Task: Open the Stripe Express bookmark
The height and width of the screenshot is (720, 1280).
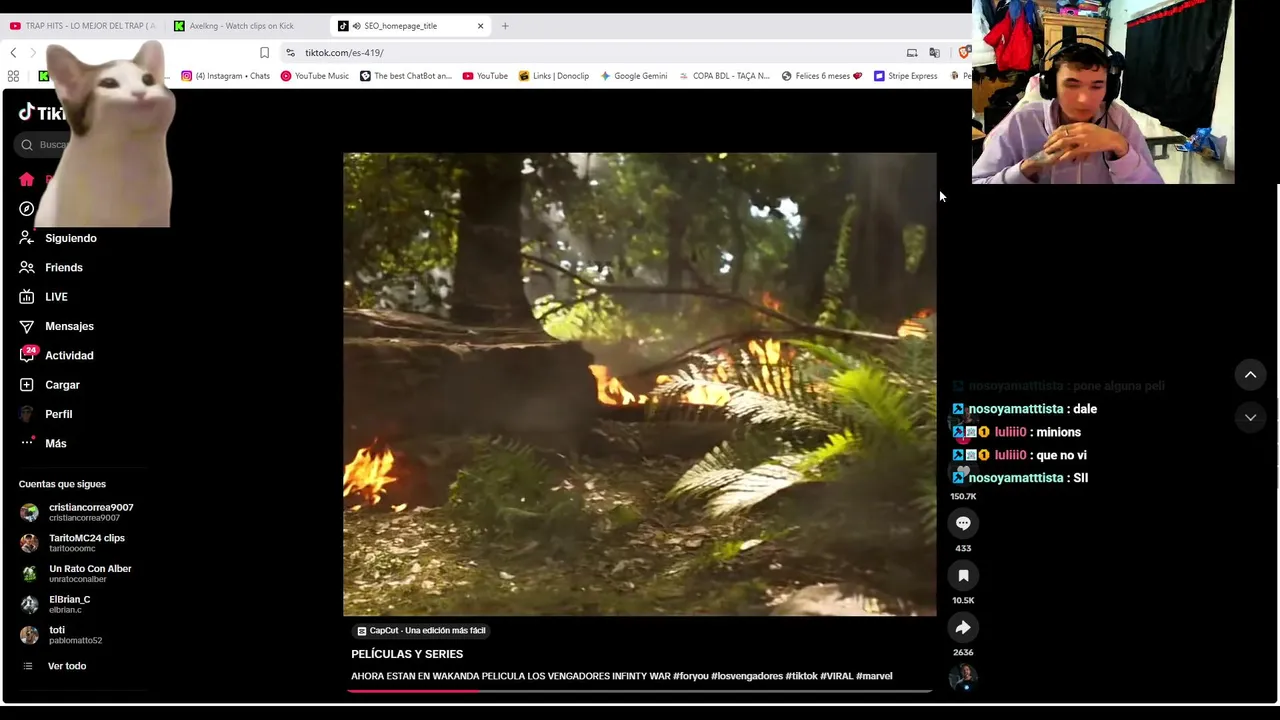Action: pyautogui.click(x=906, y=76)
